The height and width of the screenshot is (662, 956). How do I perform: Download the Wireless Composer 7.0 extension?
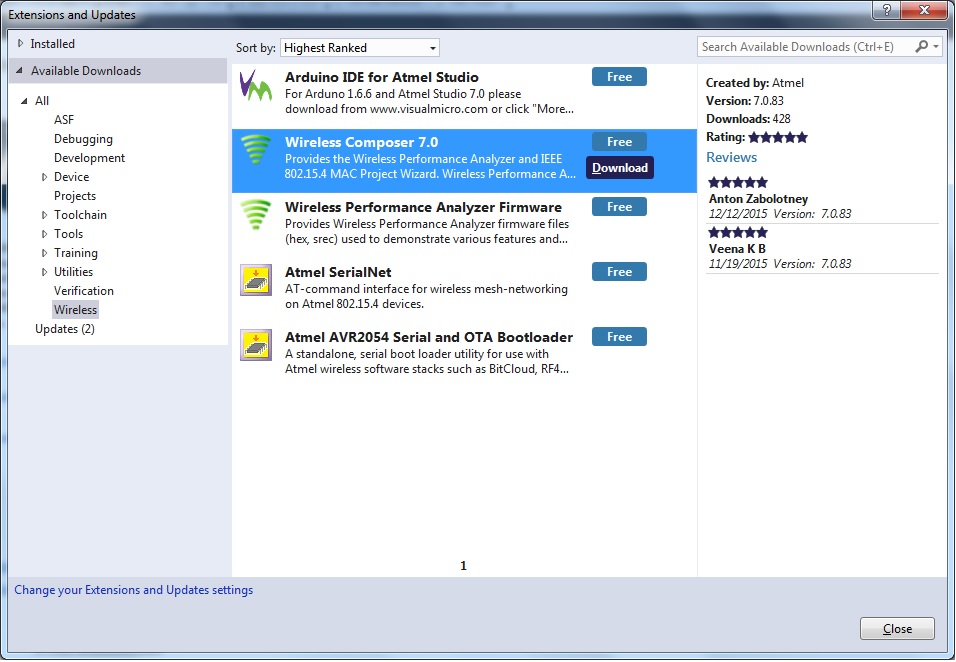[620, 168]
